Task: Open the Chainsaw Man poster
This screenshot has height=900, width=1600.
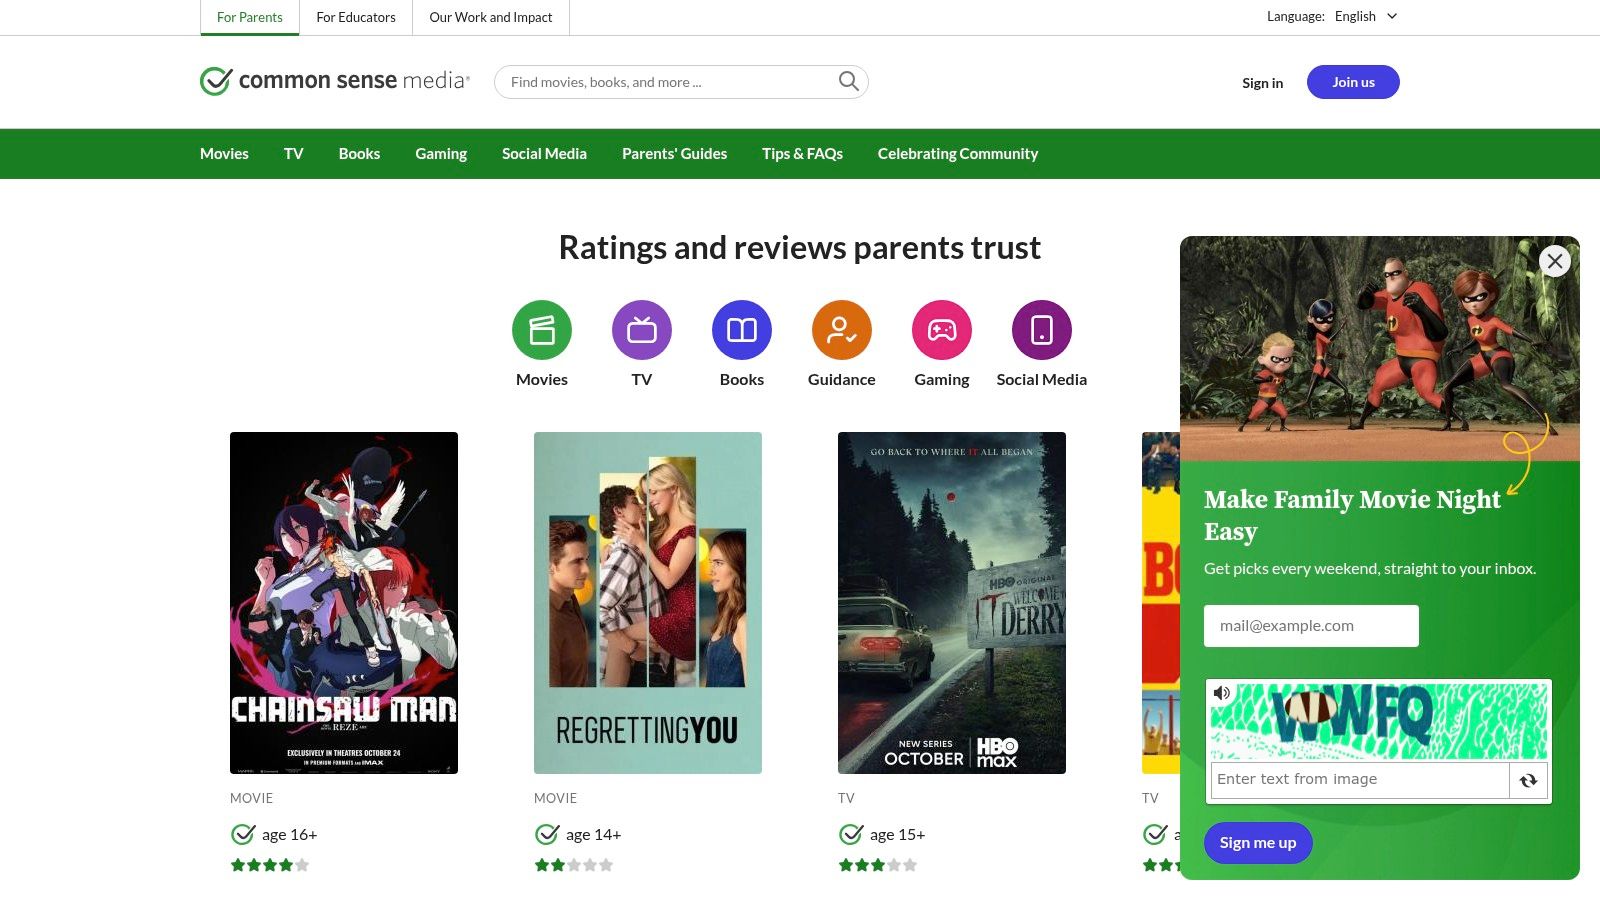Action: point(344,603)
